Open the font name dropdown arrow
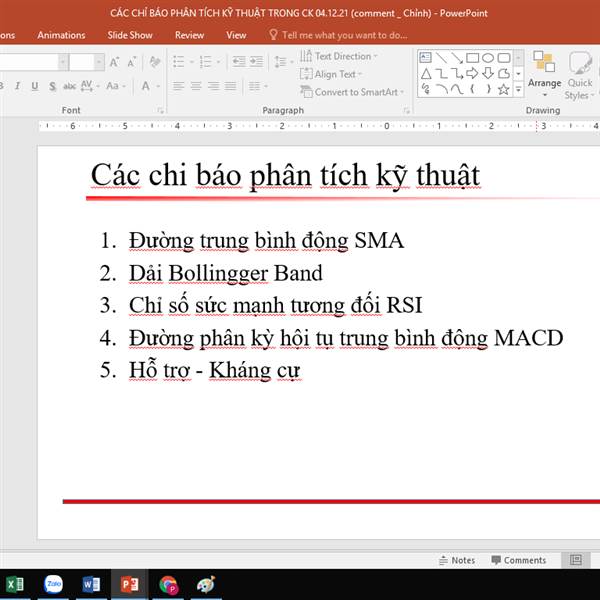This screenshot has height=600, width=600. click(63, 62)
